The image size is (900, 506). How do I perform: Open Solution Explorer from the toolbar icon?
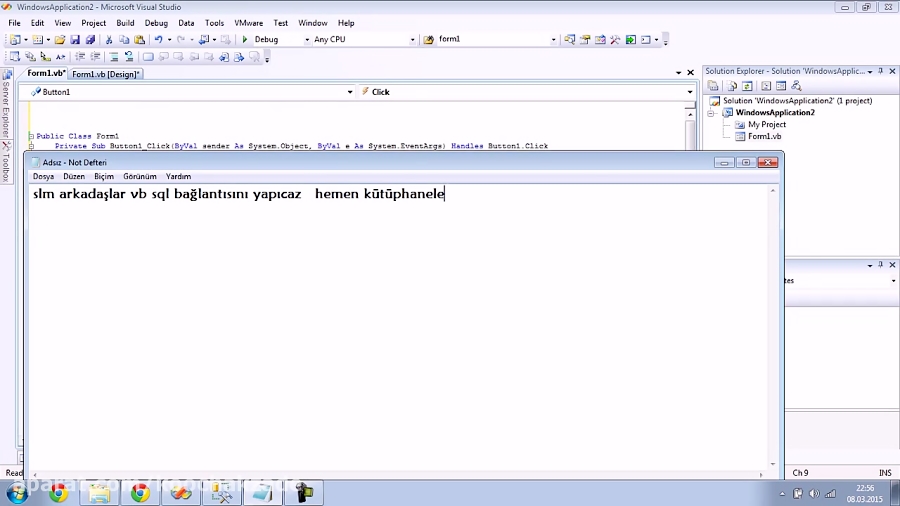pos(569,40)
